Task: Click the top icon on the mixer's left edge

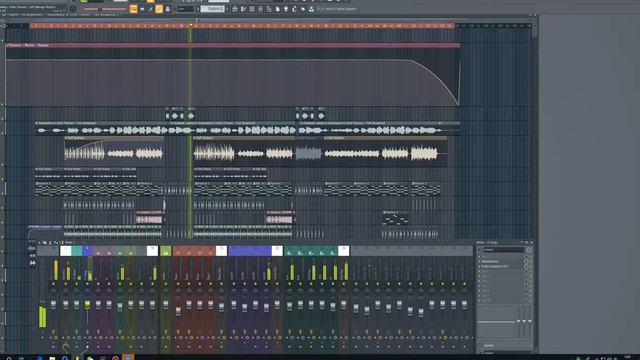Action: (x=31, y=248)
